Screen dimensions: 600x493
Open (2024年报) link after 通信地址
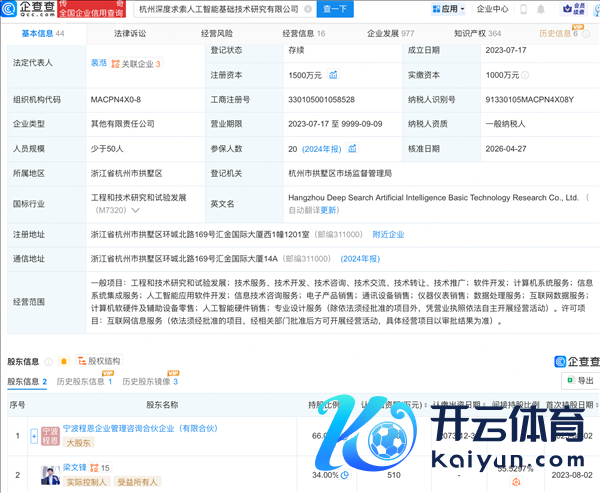pyautogui.click(x=360, y=259)
